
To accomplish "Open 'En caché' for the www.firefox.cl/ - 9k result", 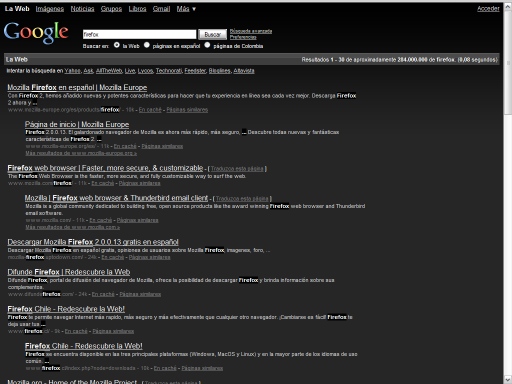I will (76, 331).
